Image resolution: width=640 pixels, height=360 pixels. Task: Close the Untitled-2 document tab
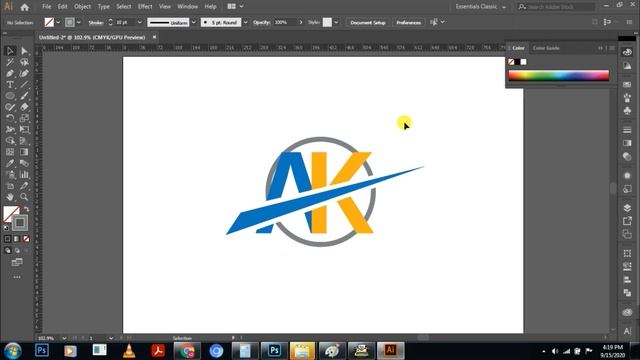pyautogui.click(x=154, y=37)
